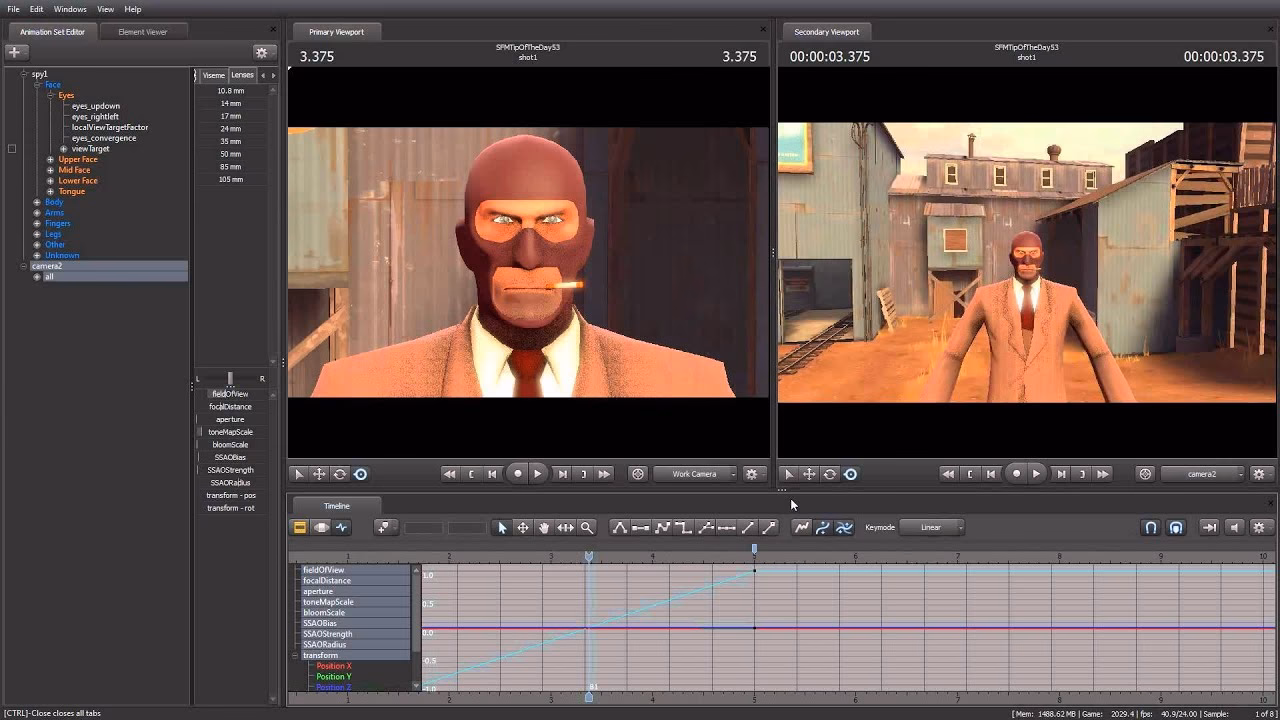Image resolution: width=1280 pixels, height=720 pixels.
Task: Open the Help menu
Action: pos(133,9)
